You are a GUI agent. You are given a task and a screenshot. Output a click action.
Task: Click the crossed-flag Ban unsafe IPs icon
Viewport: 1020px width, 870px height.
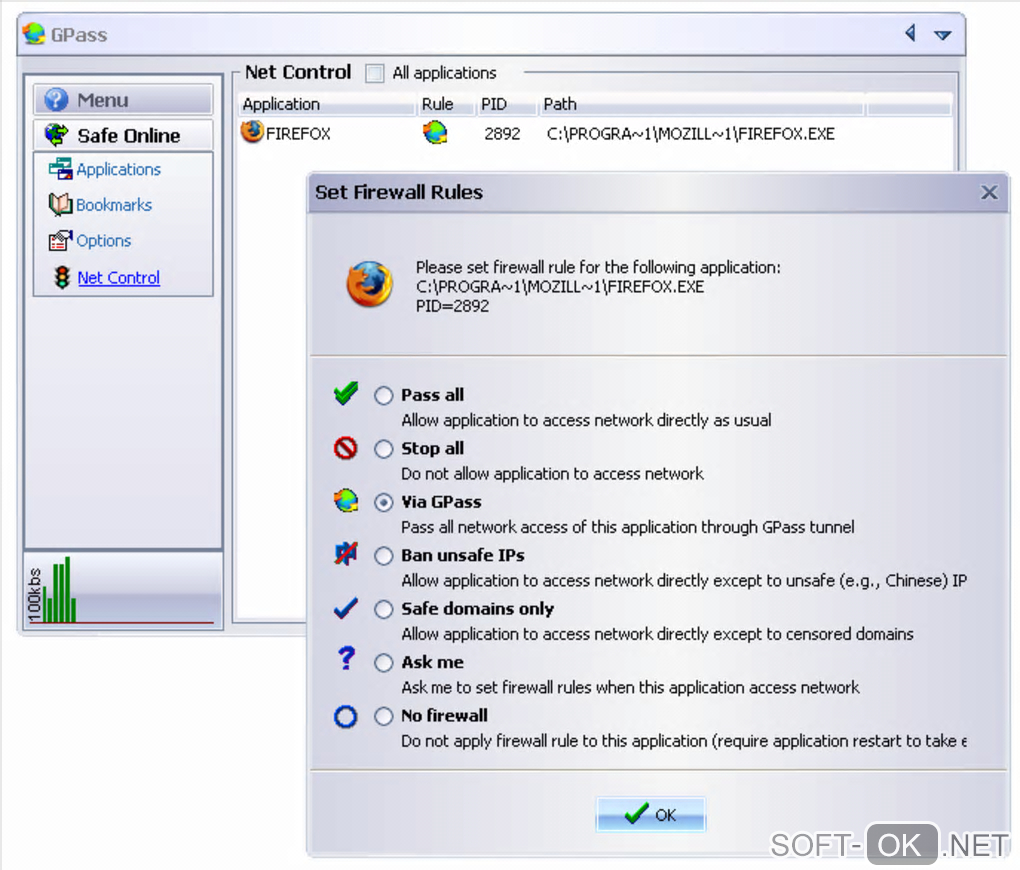[346, 554]
